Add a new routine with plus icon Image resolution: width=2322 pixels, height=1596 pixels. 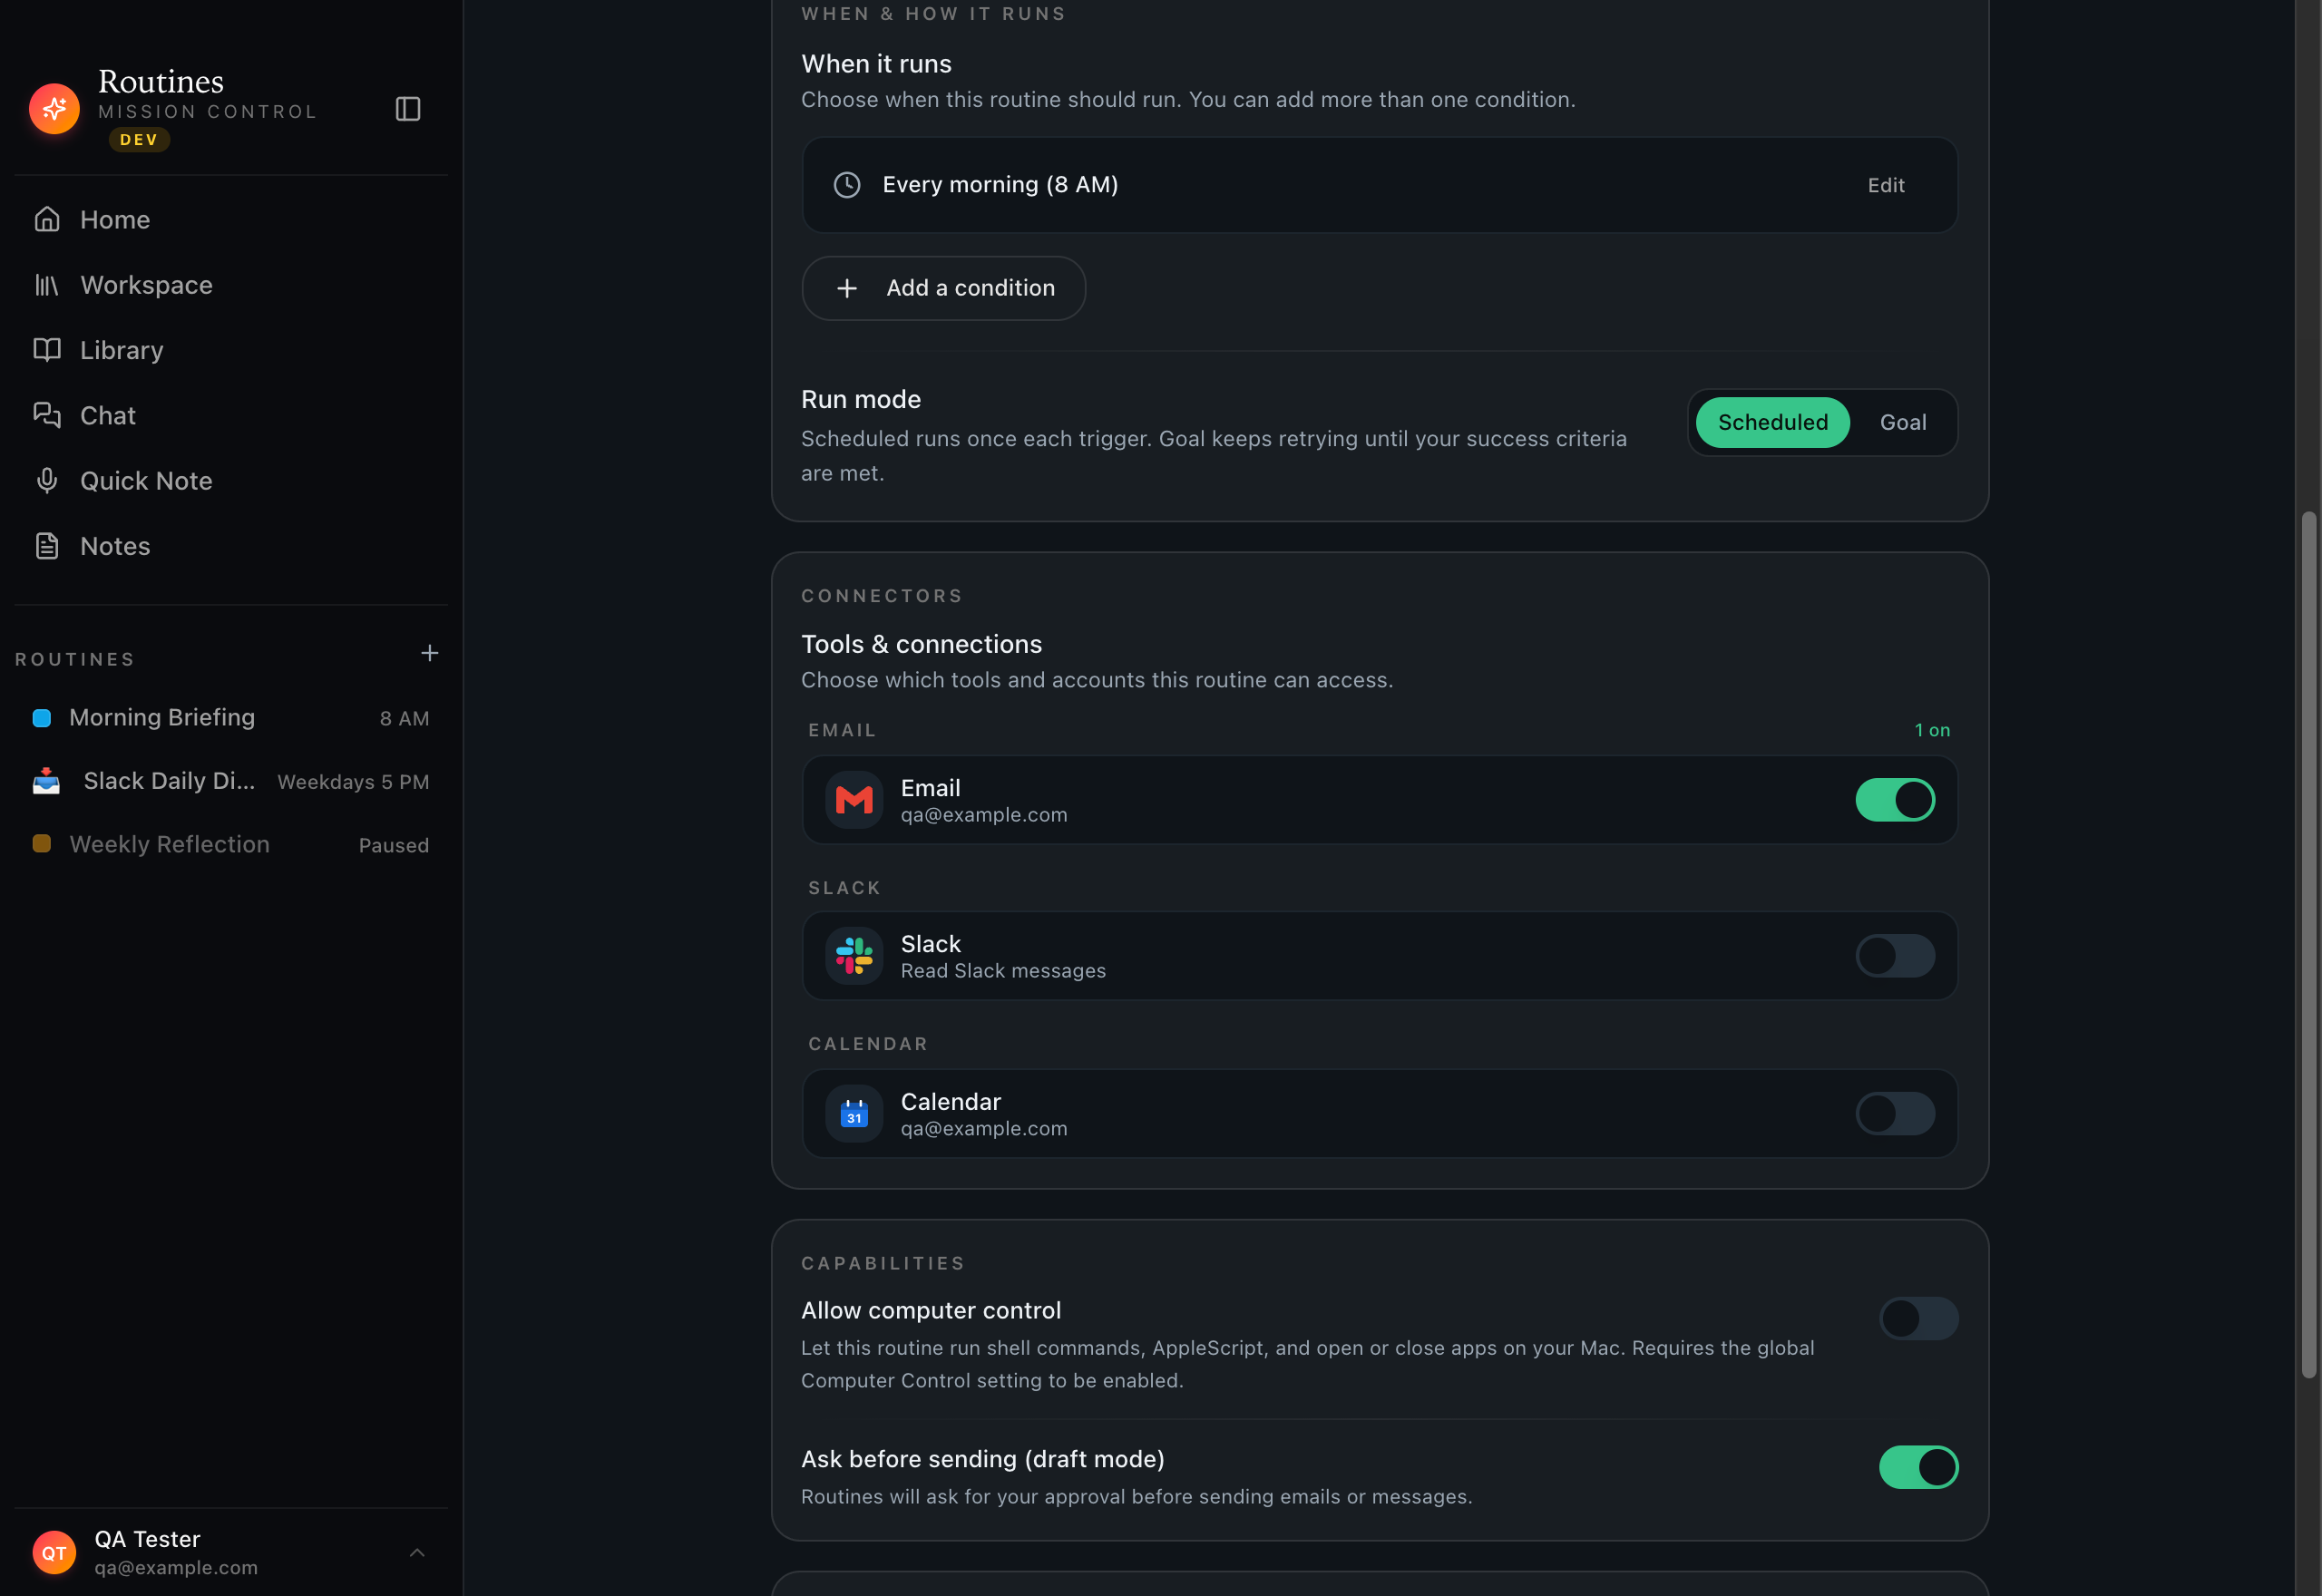click(x=430, y=653)
